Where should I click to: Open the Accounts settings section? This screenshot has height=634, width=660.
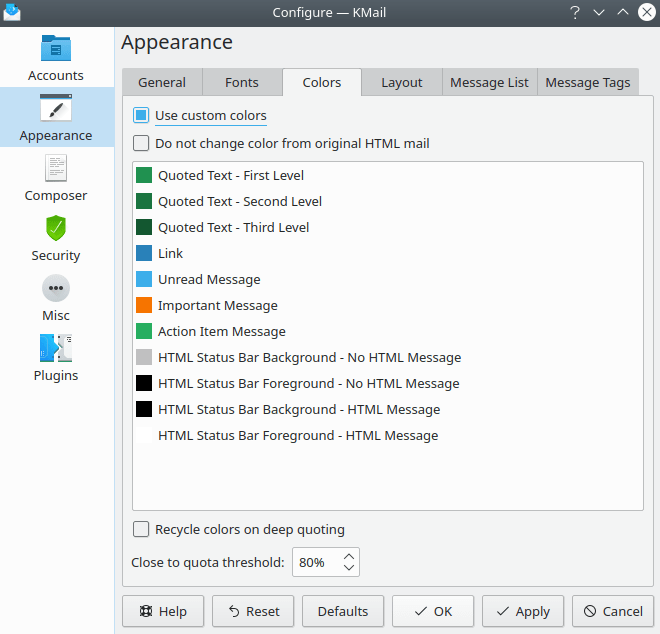pyautogui.click(x=56, y=57)
